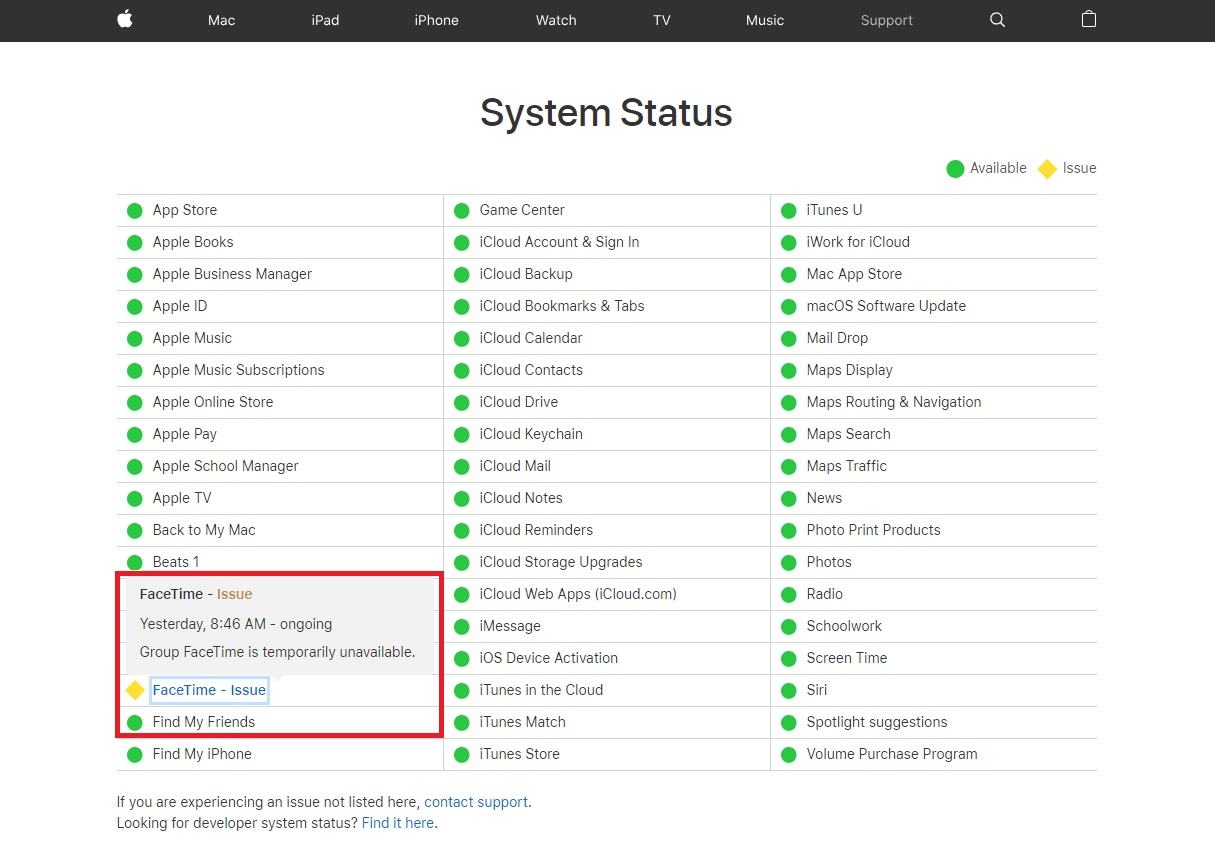Click the 'Apple Online Store' service name
This screenshot has height=849, width=1215.
(213, 402)
